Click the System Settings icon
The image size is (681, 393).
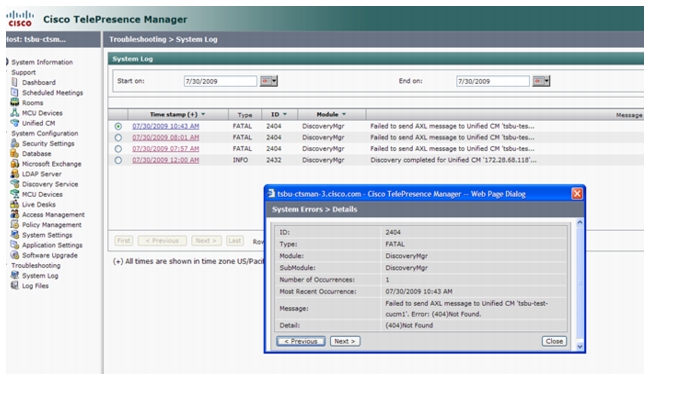tap(15, 235)
